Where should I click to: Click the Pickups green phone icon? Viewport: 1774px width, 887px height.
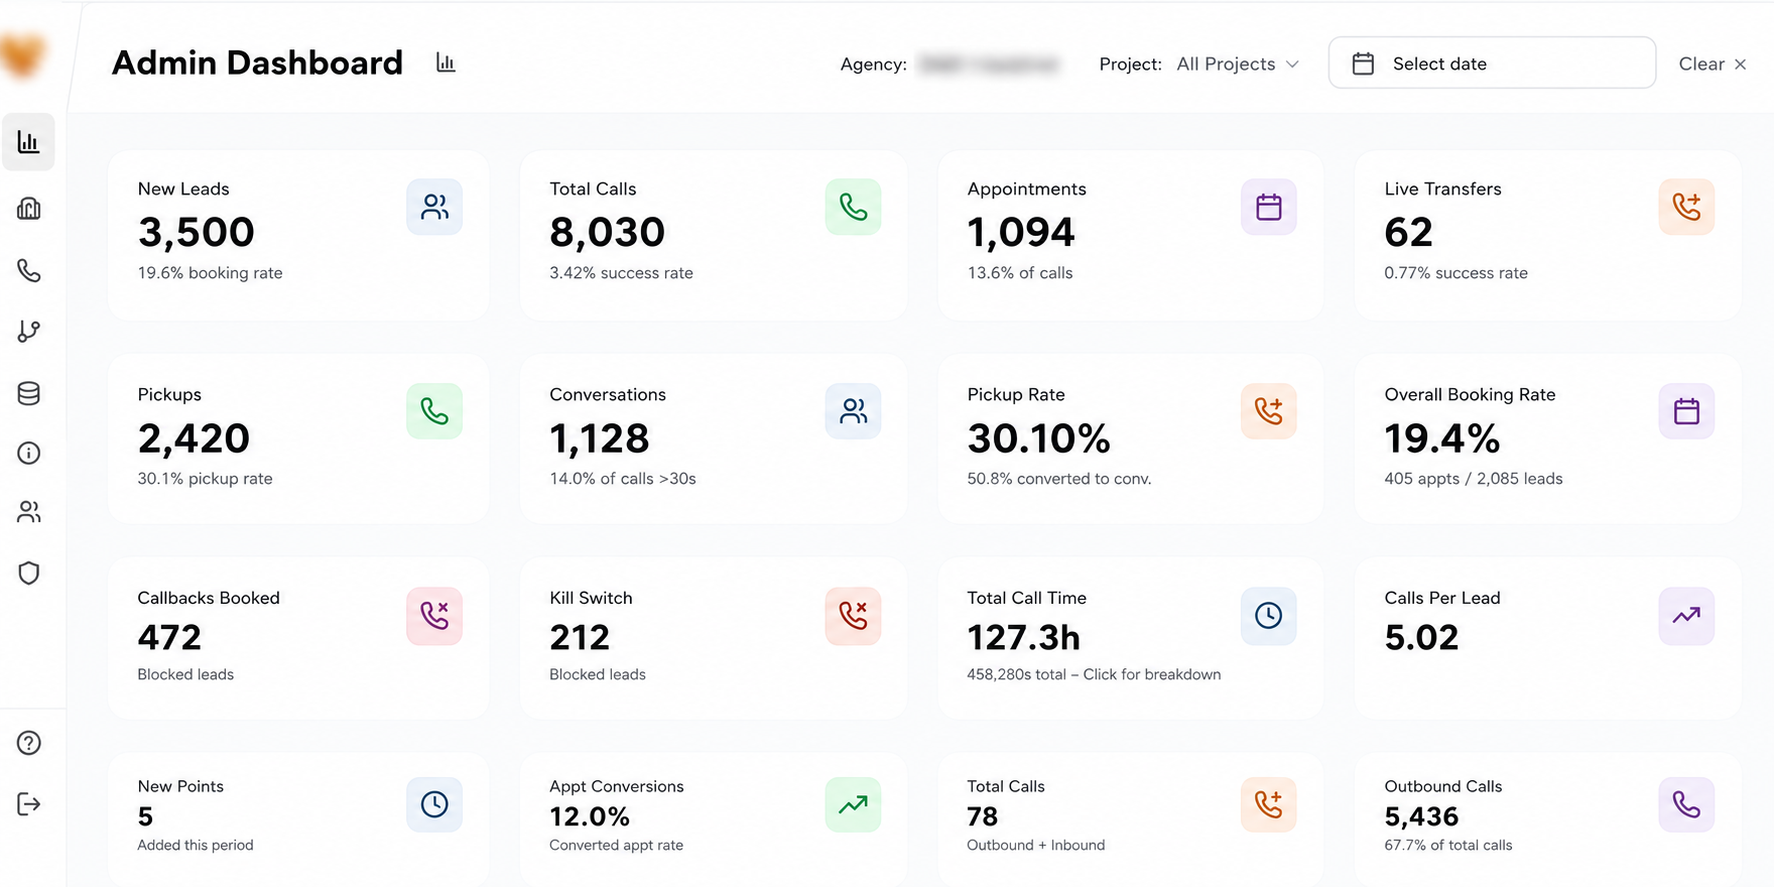point(434,411)
